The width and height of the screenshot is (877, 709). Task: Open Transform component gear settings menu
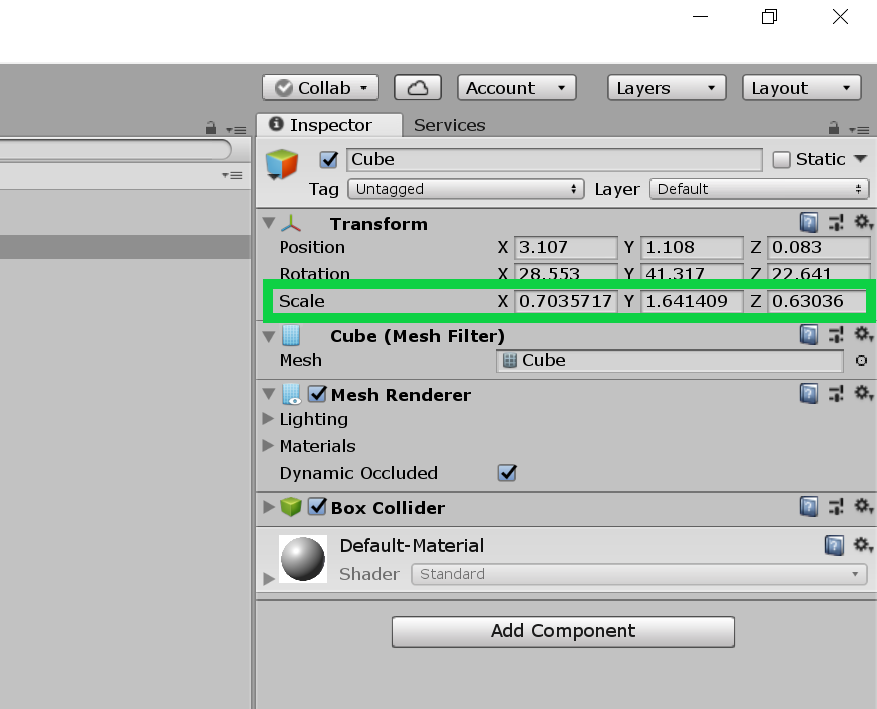pyautogui.click(x=863, y=223)
